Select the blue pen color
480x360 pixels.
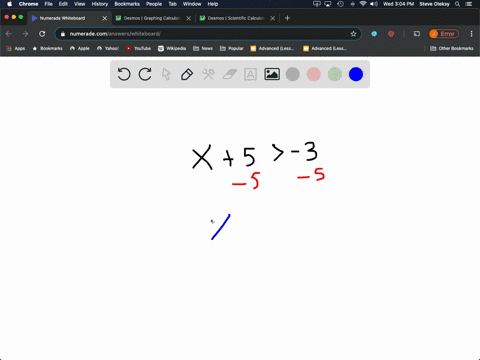tap(356, 74)
